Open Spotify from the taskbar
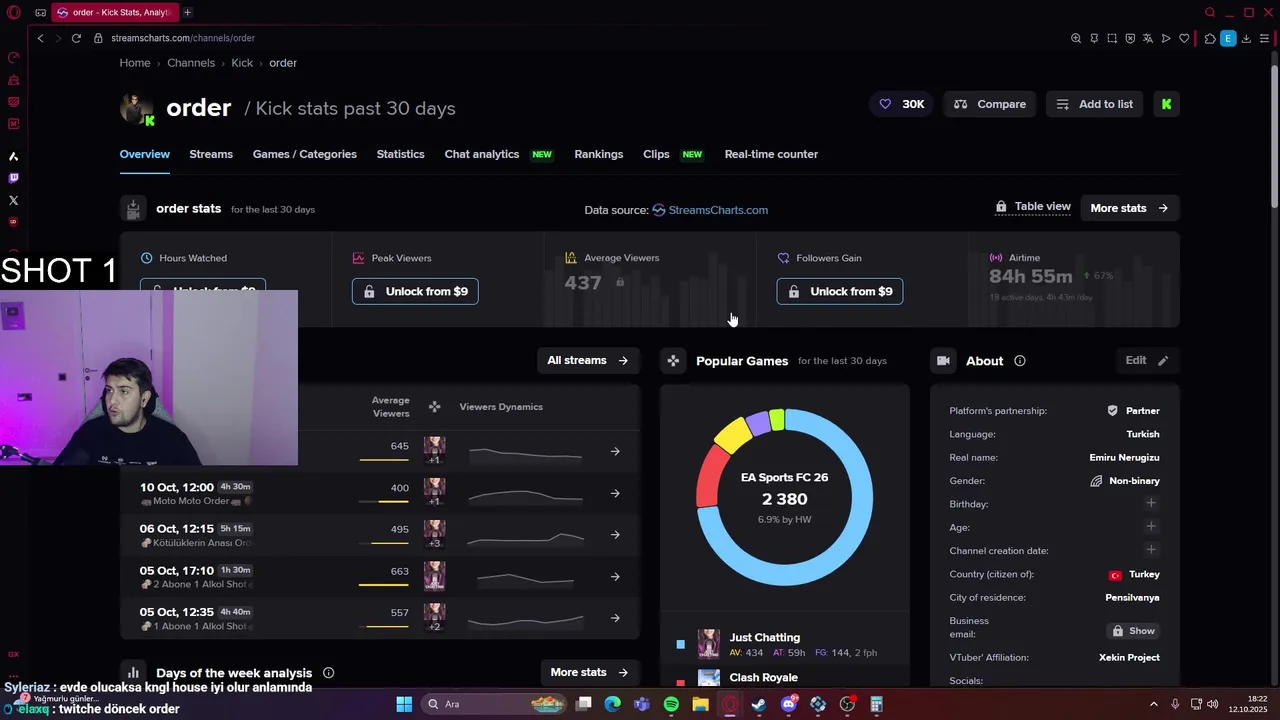1280x720 pixels. 671,704
